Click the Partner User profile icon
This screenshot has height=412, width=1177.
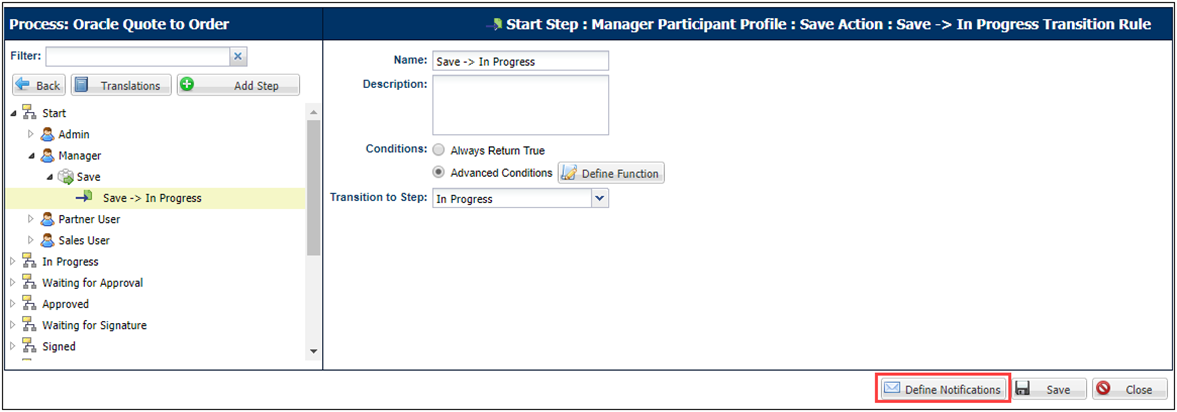coord(48,220)
